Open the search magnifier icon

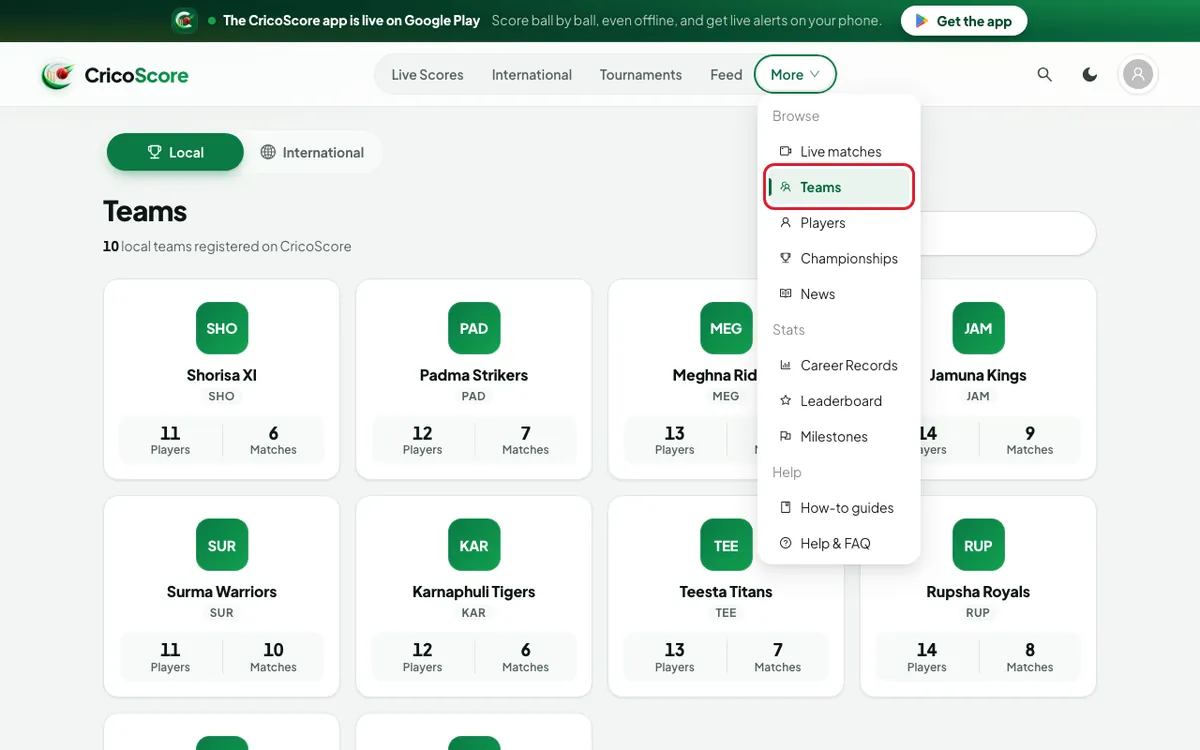pyautogui.click(x=1045, y=75)
